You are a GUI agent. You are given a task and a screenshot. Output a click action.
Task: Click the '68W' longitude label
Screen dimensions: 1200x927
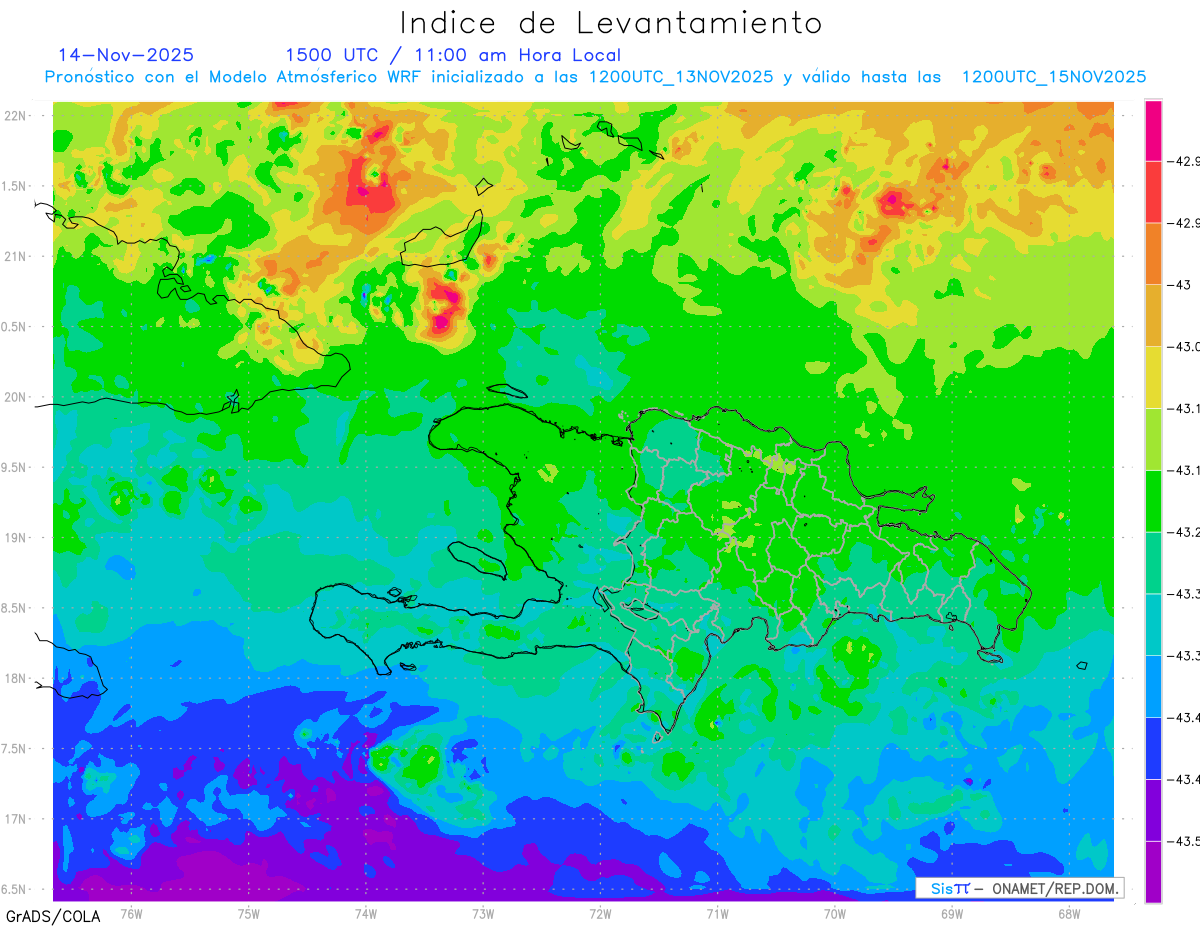[1069, 913]
